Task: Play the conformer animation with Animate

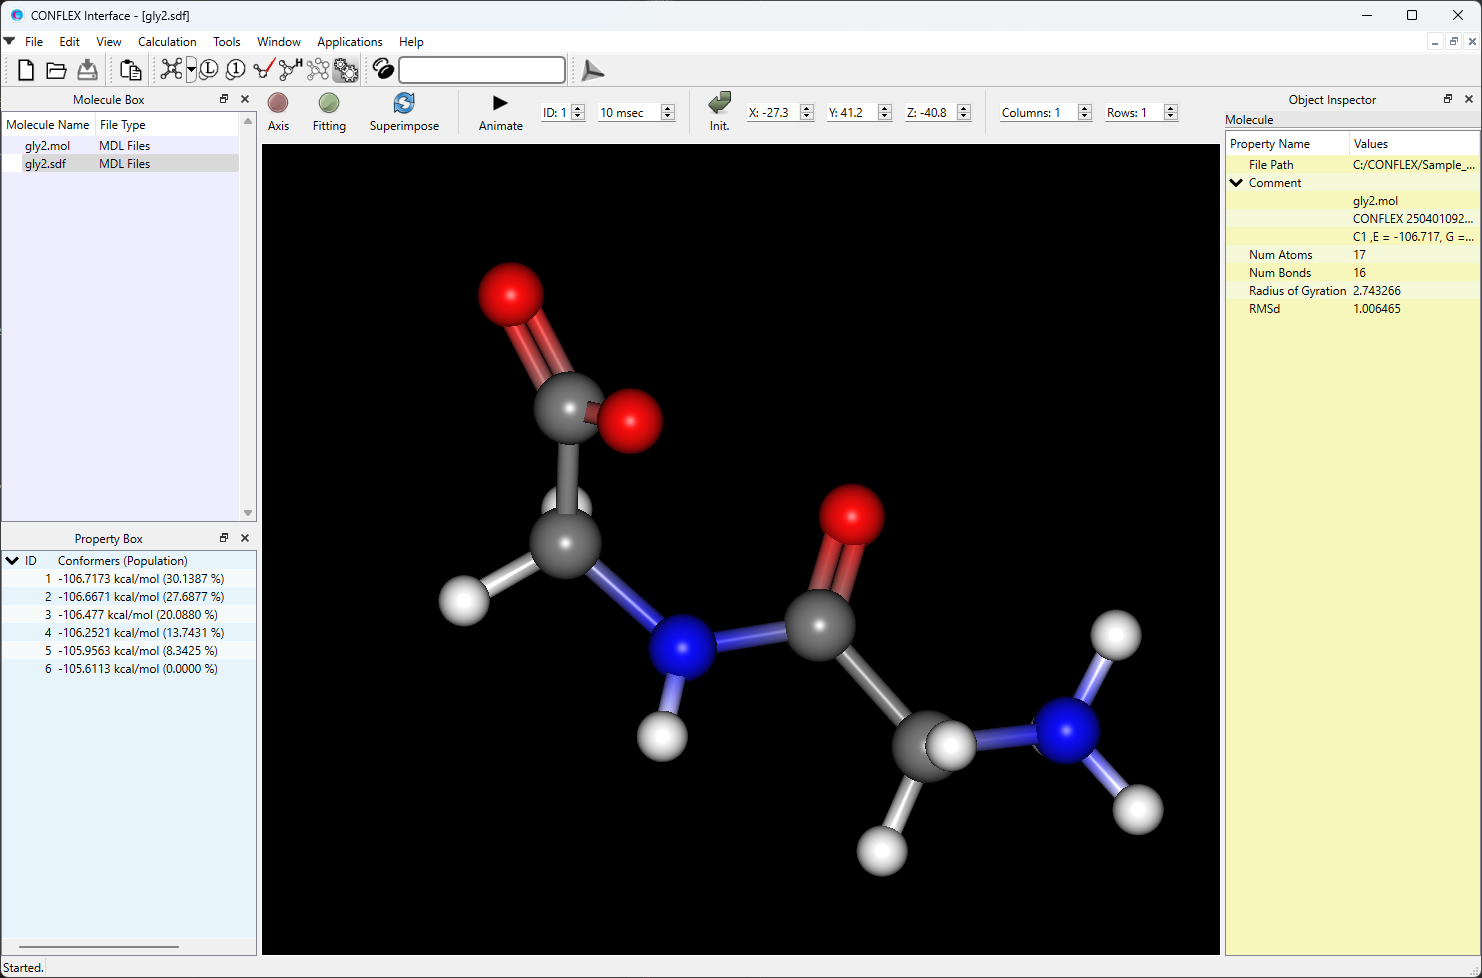Action: [x=500, y=103]
